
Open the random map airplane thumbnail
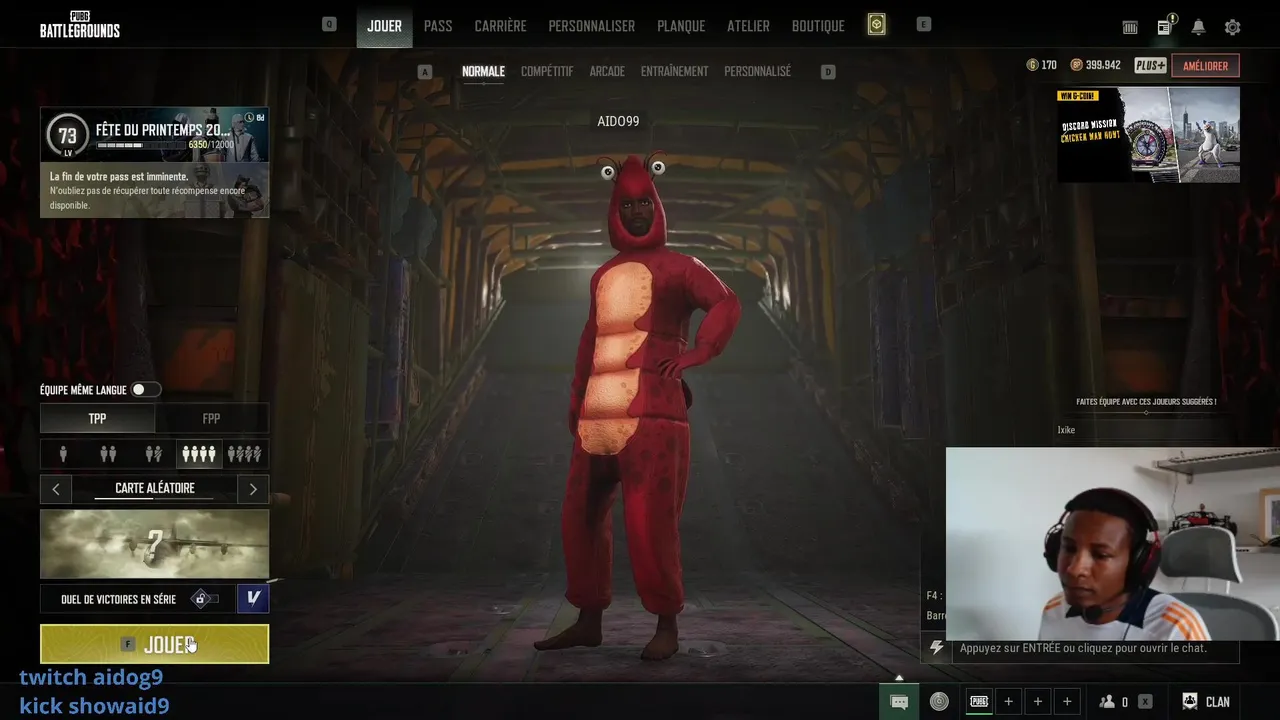[154, 544]
